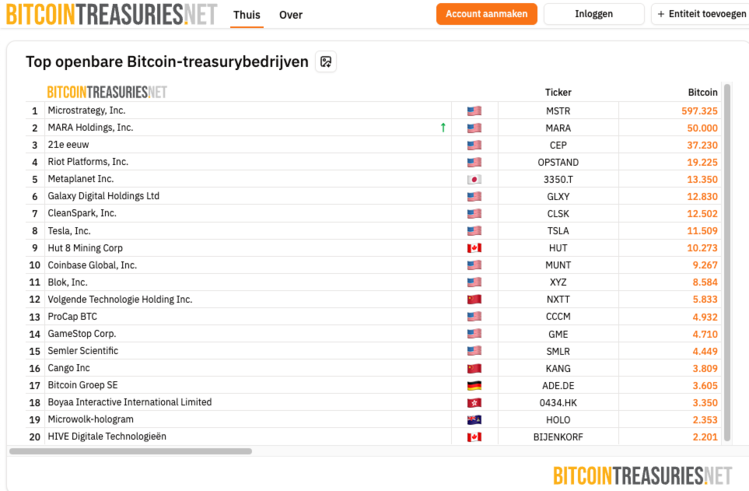Open Coinbase Global, Inc. entry

coord(92,265)
